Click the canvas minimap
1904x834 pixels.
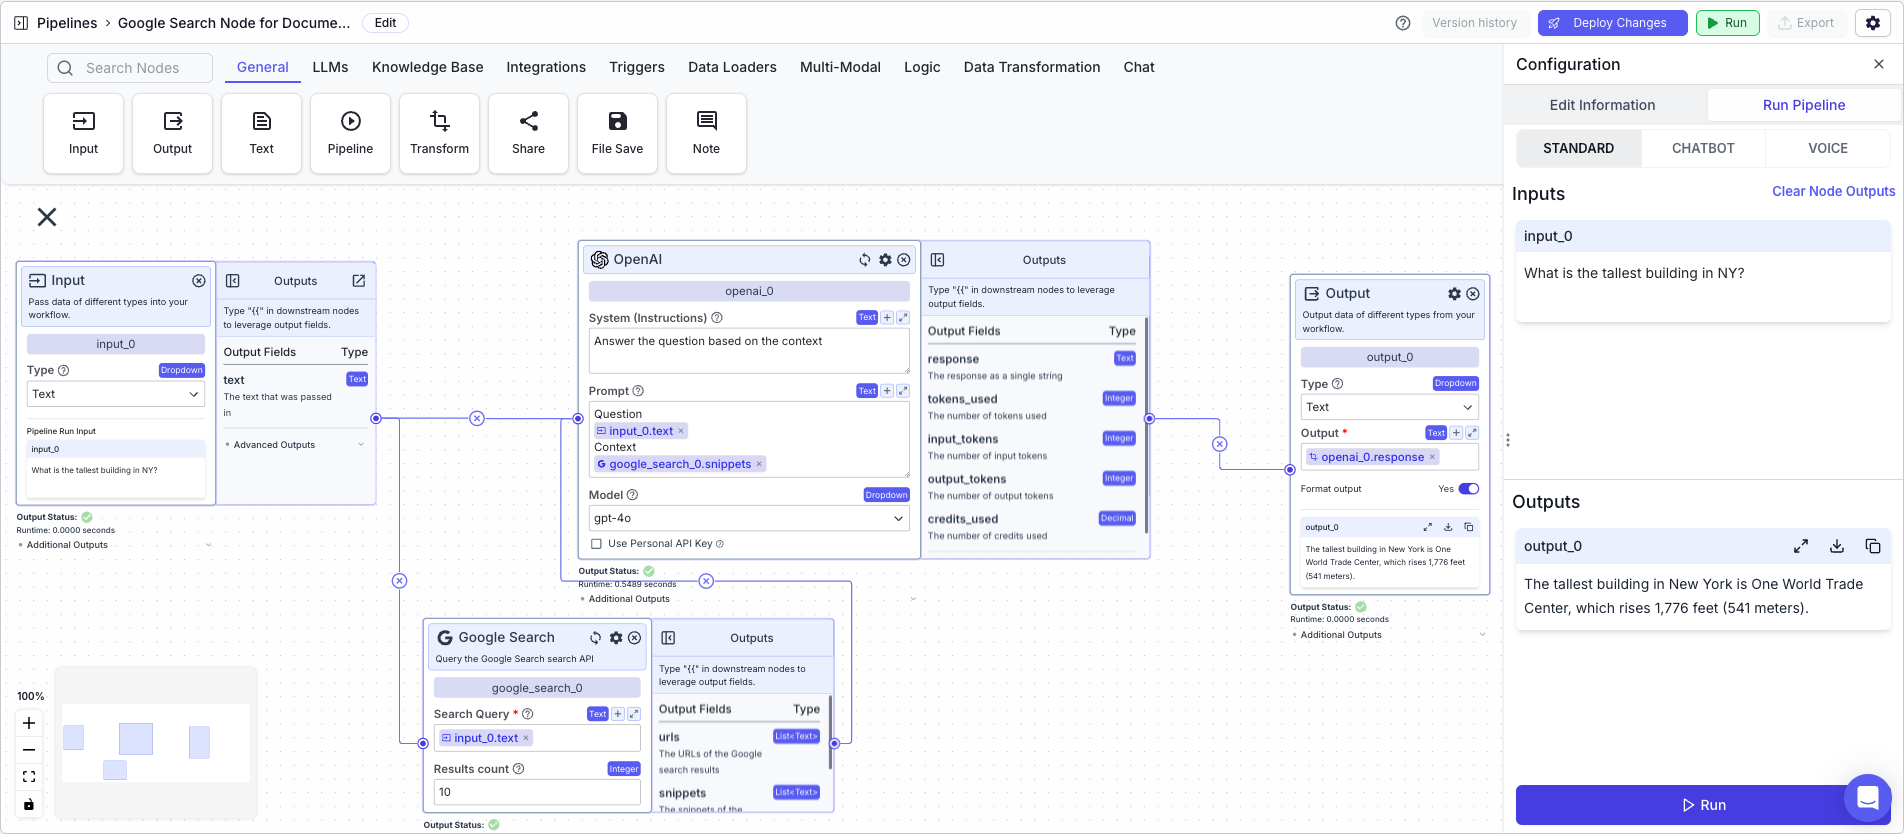click(x=156, y=743)
